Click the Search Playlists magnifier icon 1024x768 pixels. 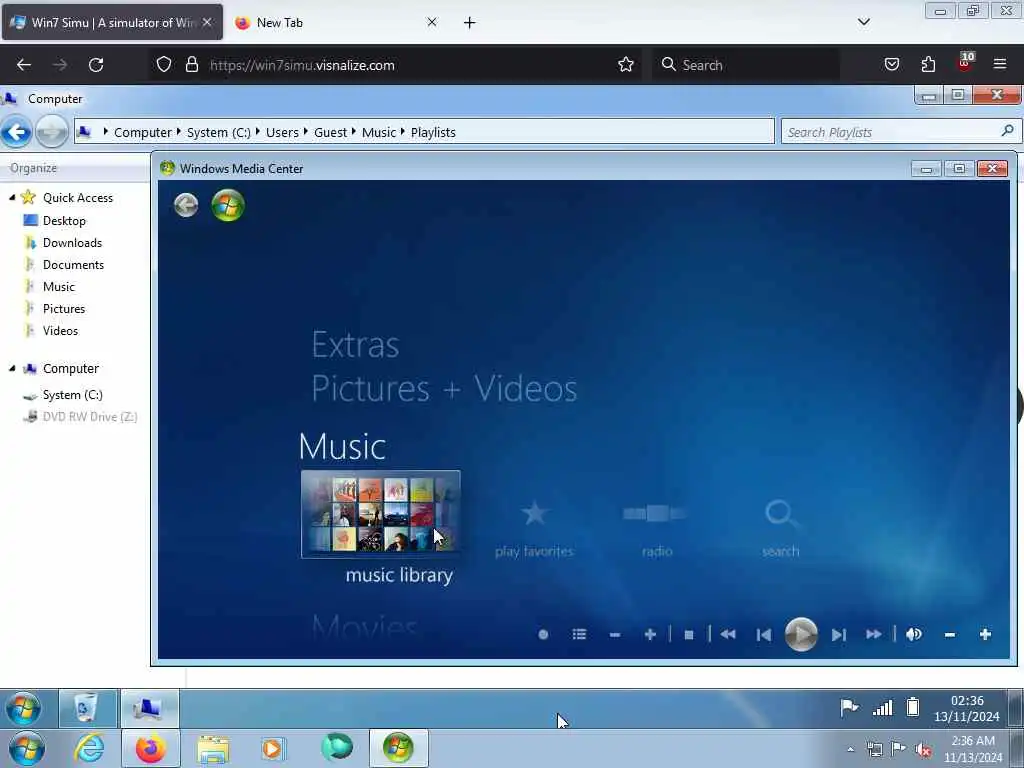coord(1007,131)
